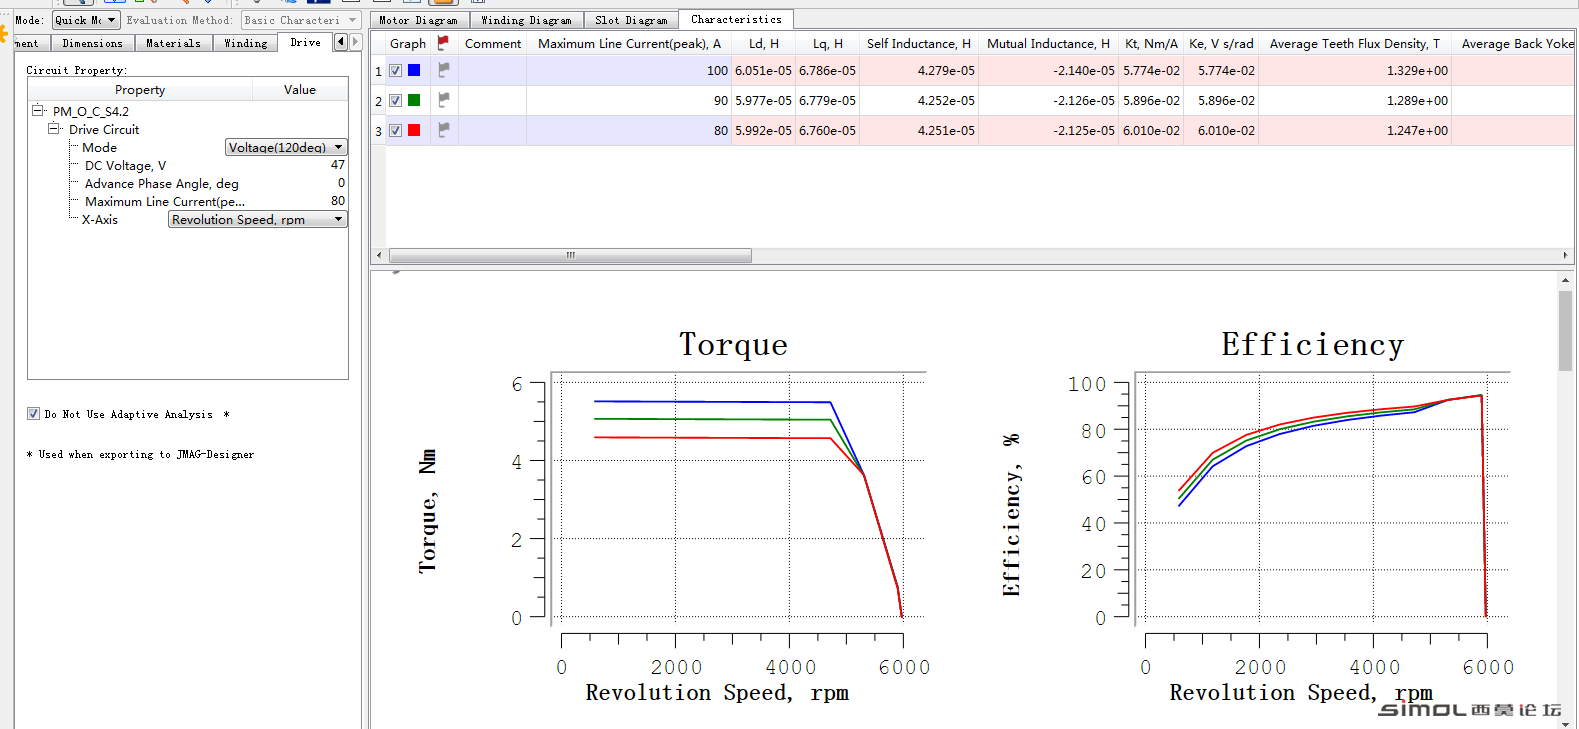Click the blue color swatch in row 1
Viewport: 1579px width, 729px height.
pyautogui.click(x=414, y=70)
